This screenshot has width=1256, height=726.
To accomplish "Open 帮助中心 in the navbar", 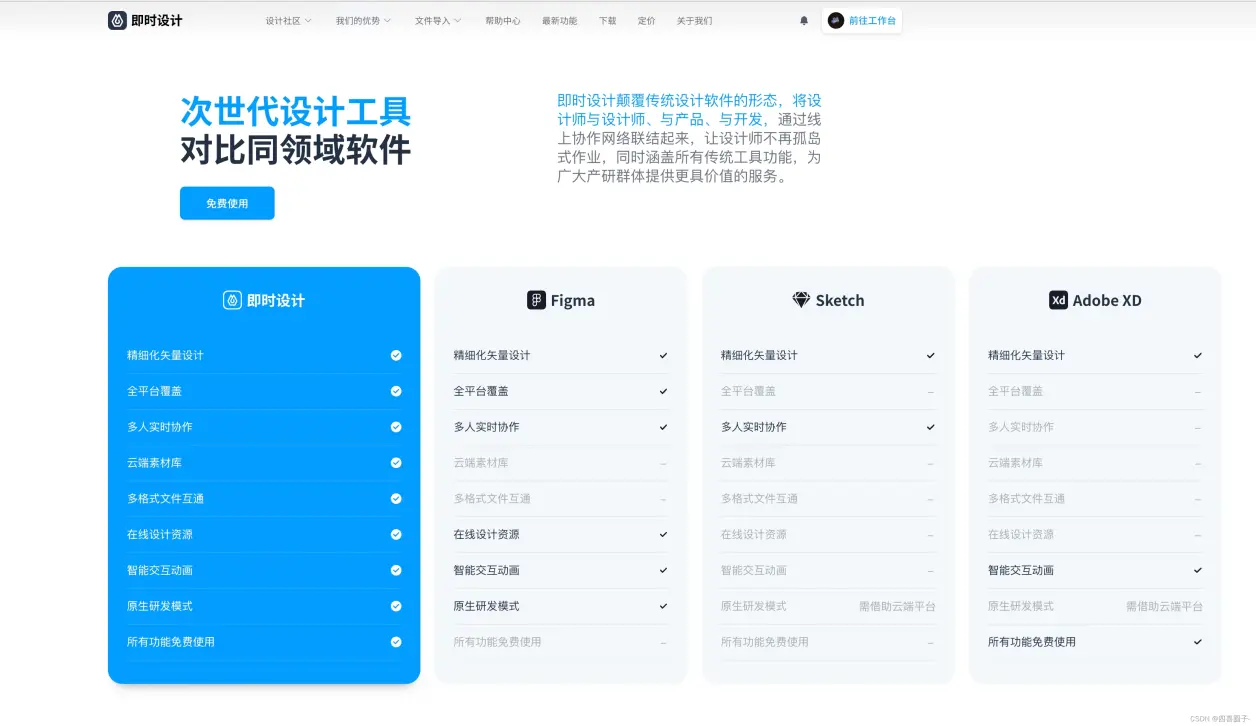I will click(x=503, y=20).
